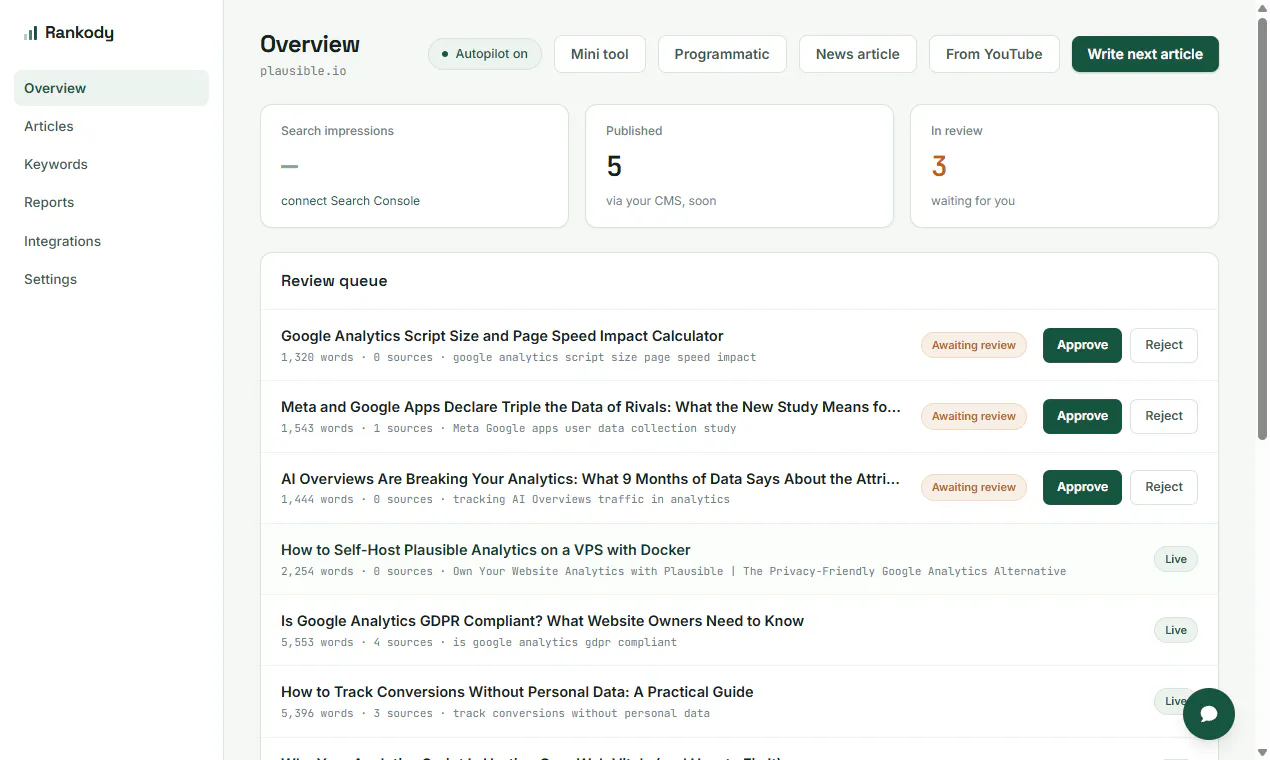Click Write next article button
Screen dimensions: 1270x760
(1145, 54)
